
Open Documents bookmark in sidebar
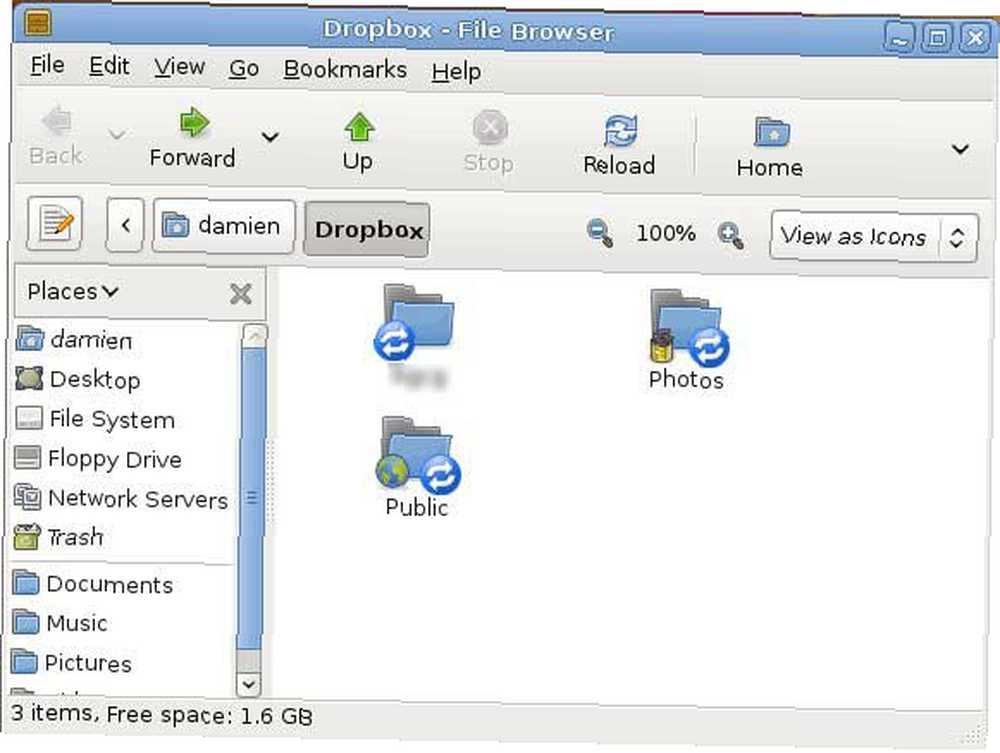coord(93,584)
